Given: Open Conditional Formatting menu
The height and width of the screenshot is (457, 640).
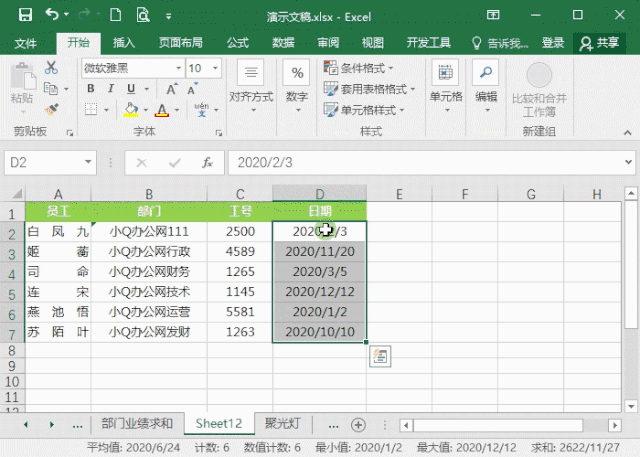Looking at the screenshot, I should 358,68.
